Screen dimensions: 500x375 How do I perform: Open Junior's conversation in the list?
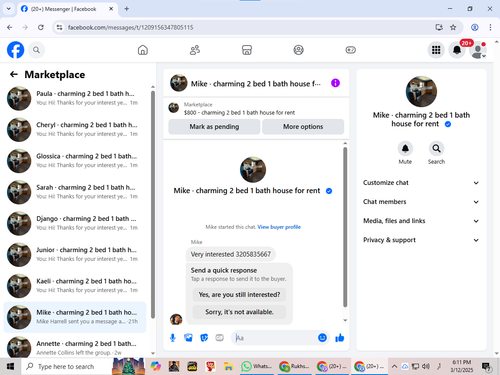[75, 254]
